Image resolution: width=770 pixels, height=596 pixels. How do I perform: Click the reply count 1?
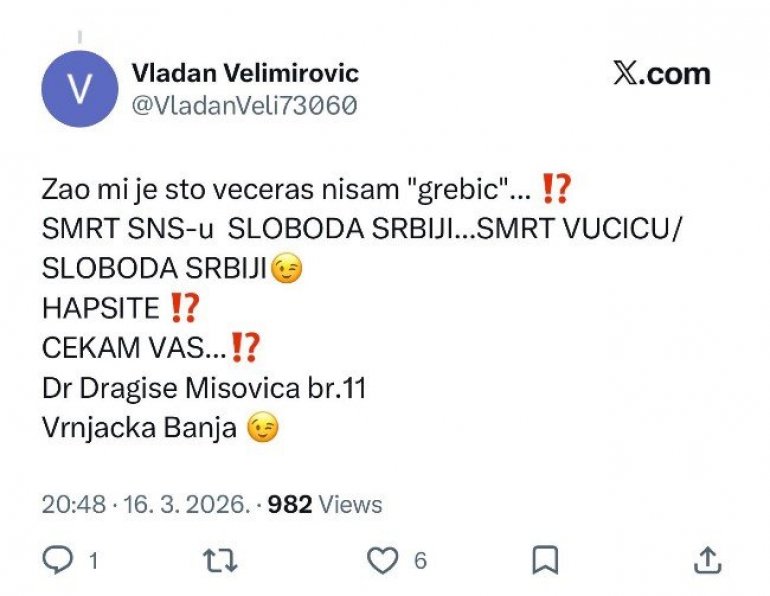coord(93,561)
